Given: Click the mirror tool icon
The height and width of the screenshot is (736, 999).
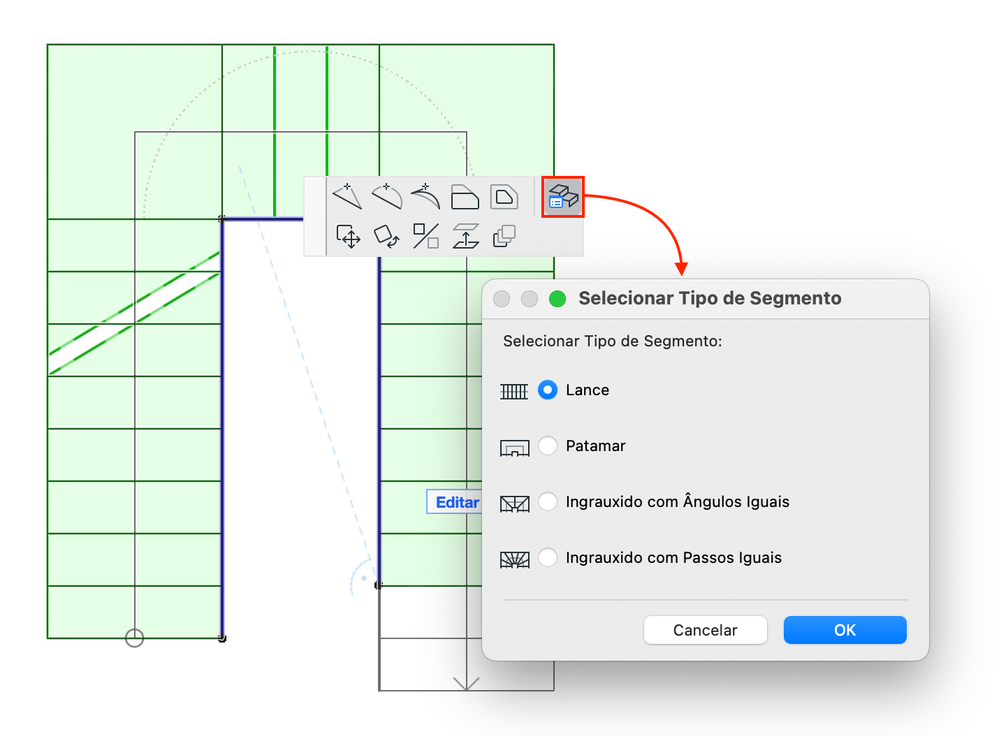Looking at the screenshot, I should point(426,236).
